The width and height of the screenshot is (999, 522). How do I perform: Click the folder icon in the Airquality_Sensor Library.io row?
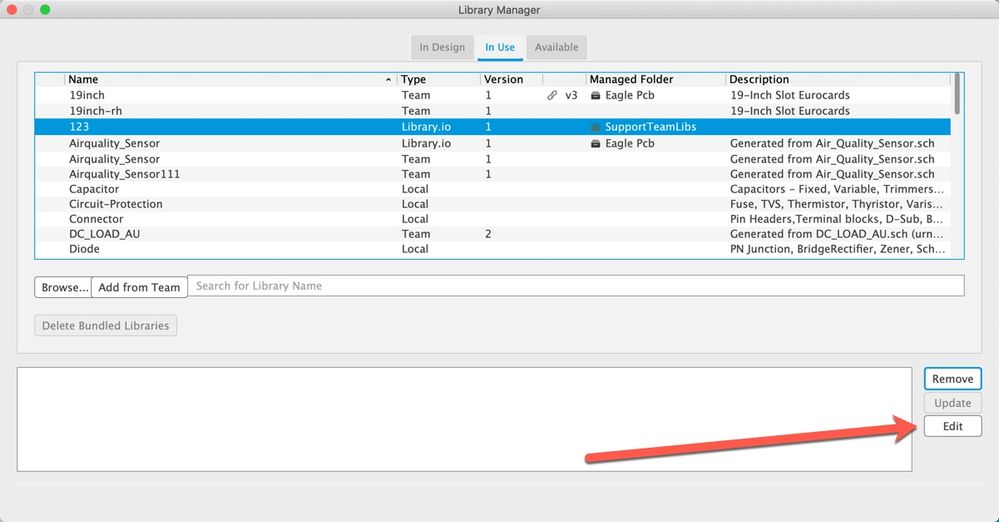click(x=595, y=143)
